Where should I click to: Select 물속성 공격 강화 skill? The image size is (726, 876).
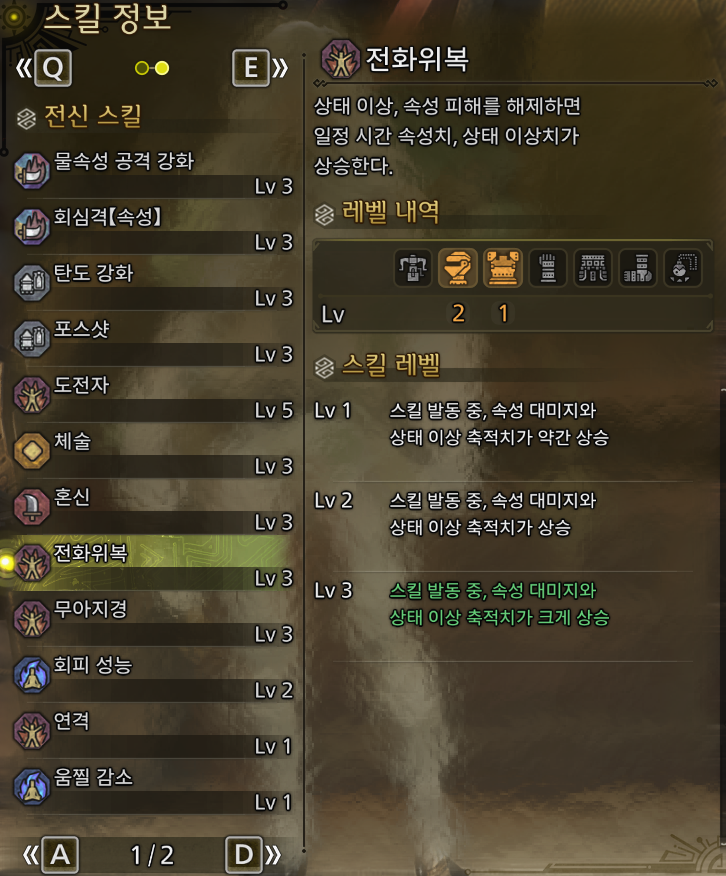[x=154, y=171]
